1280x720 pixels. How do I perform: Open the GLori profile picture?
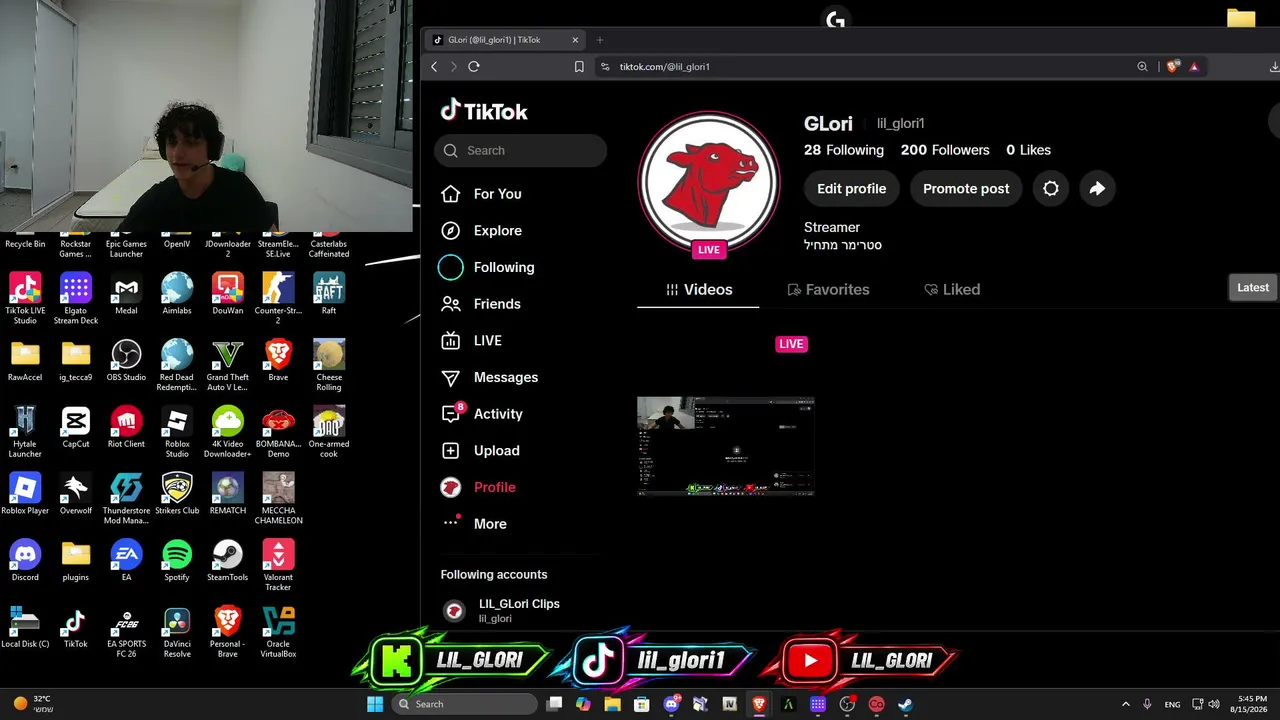tap(709, 182)
